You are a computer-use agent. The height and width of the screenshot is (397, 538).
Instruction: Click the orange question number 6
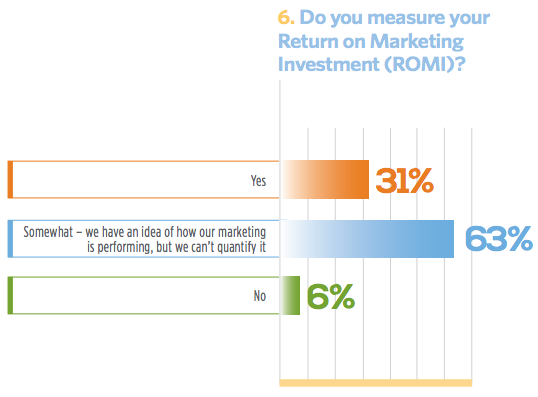coord(286,17)
